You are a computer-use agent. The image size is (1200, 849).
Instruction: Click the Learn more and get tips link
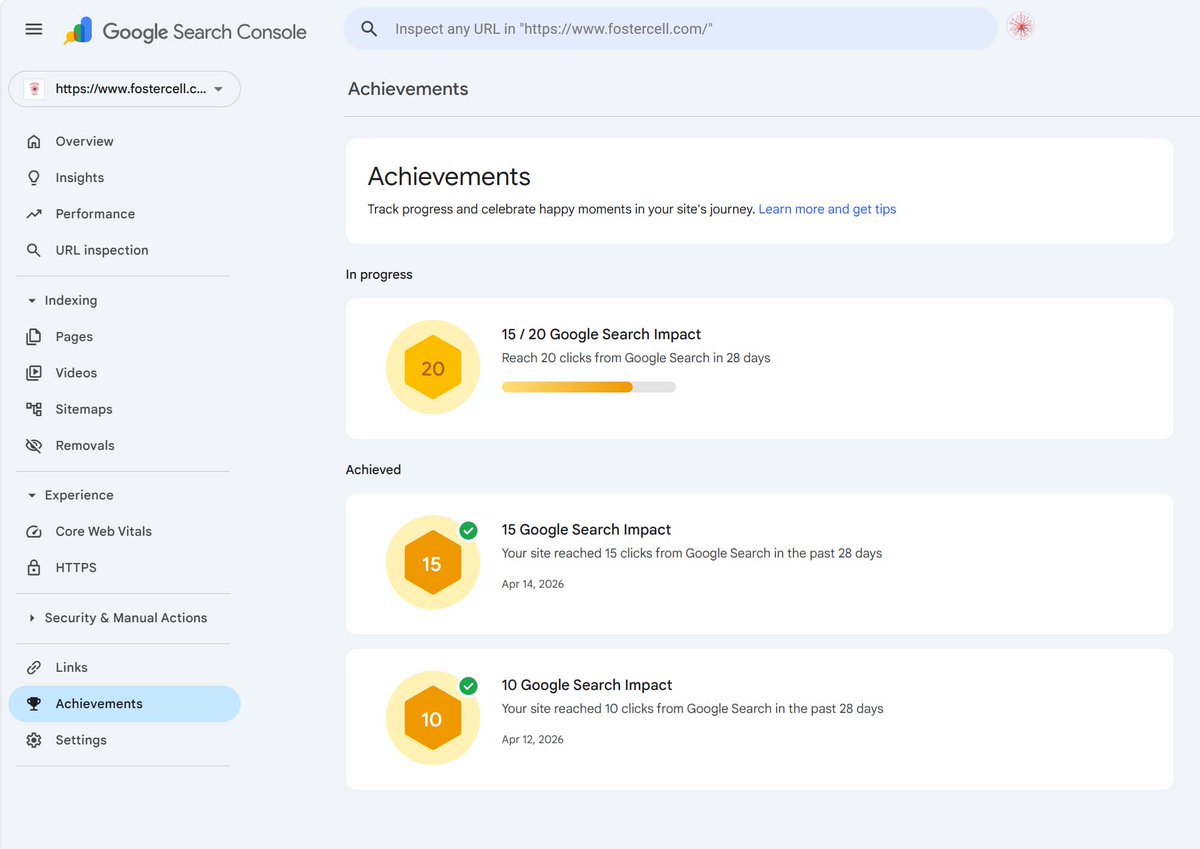[827, 209]
